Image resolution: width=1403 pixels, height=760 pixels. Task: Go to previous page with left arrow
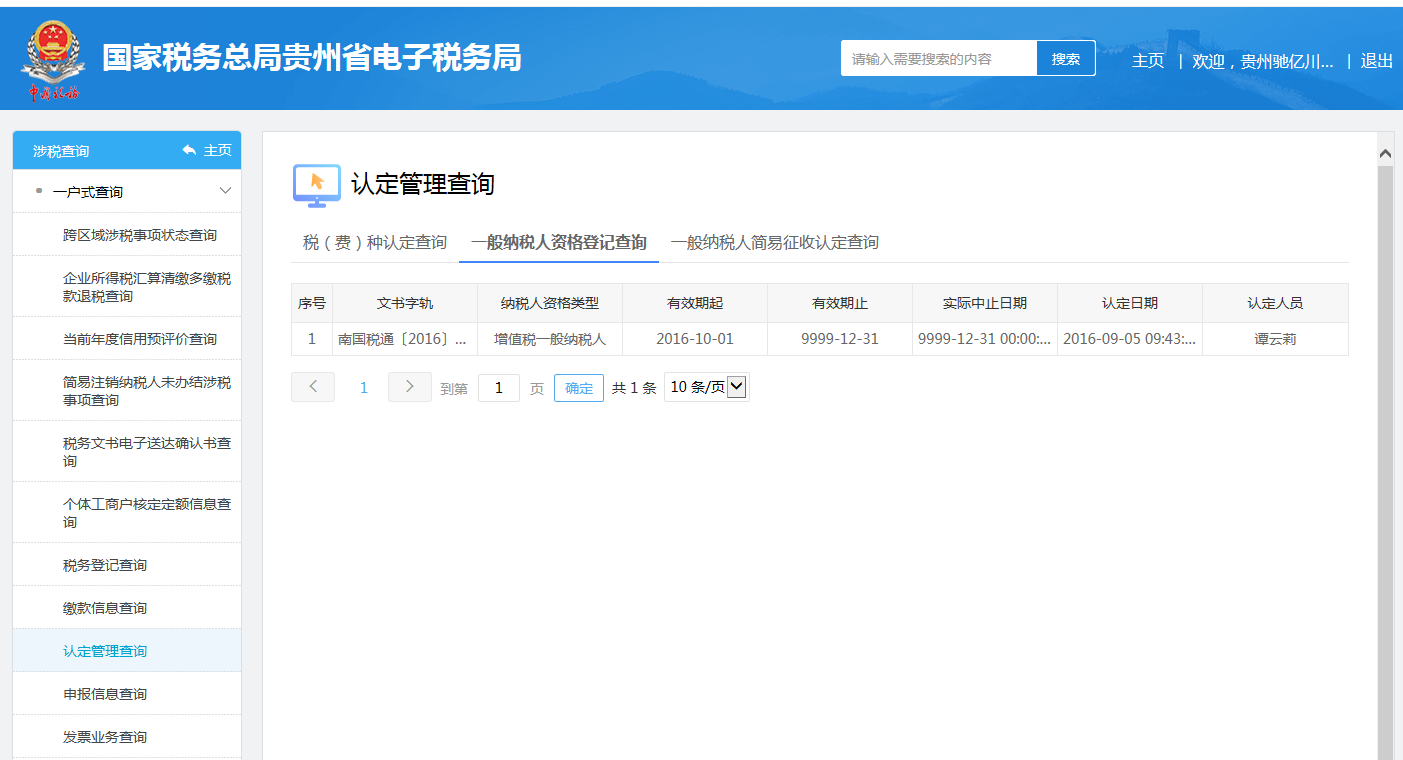313,387
